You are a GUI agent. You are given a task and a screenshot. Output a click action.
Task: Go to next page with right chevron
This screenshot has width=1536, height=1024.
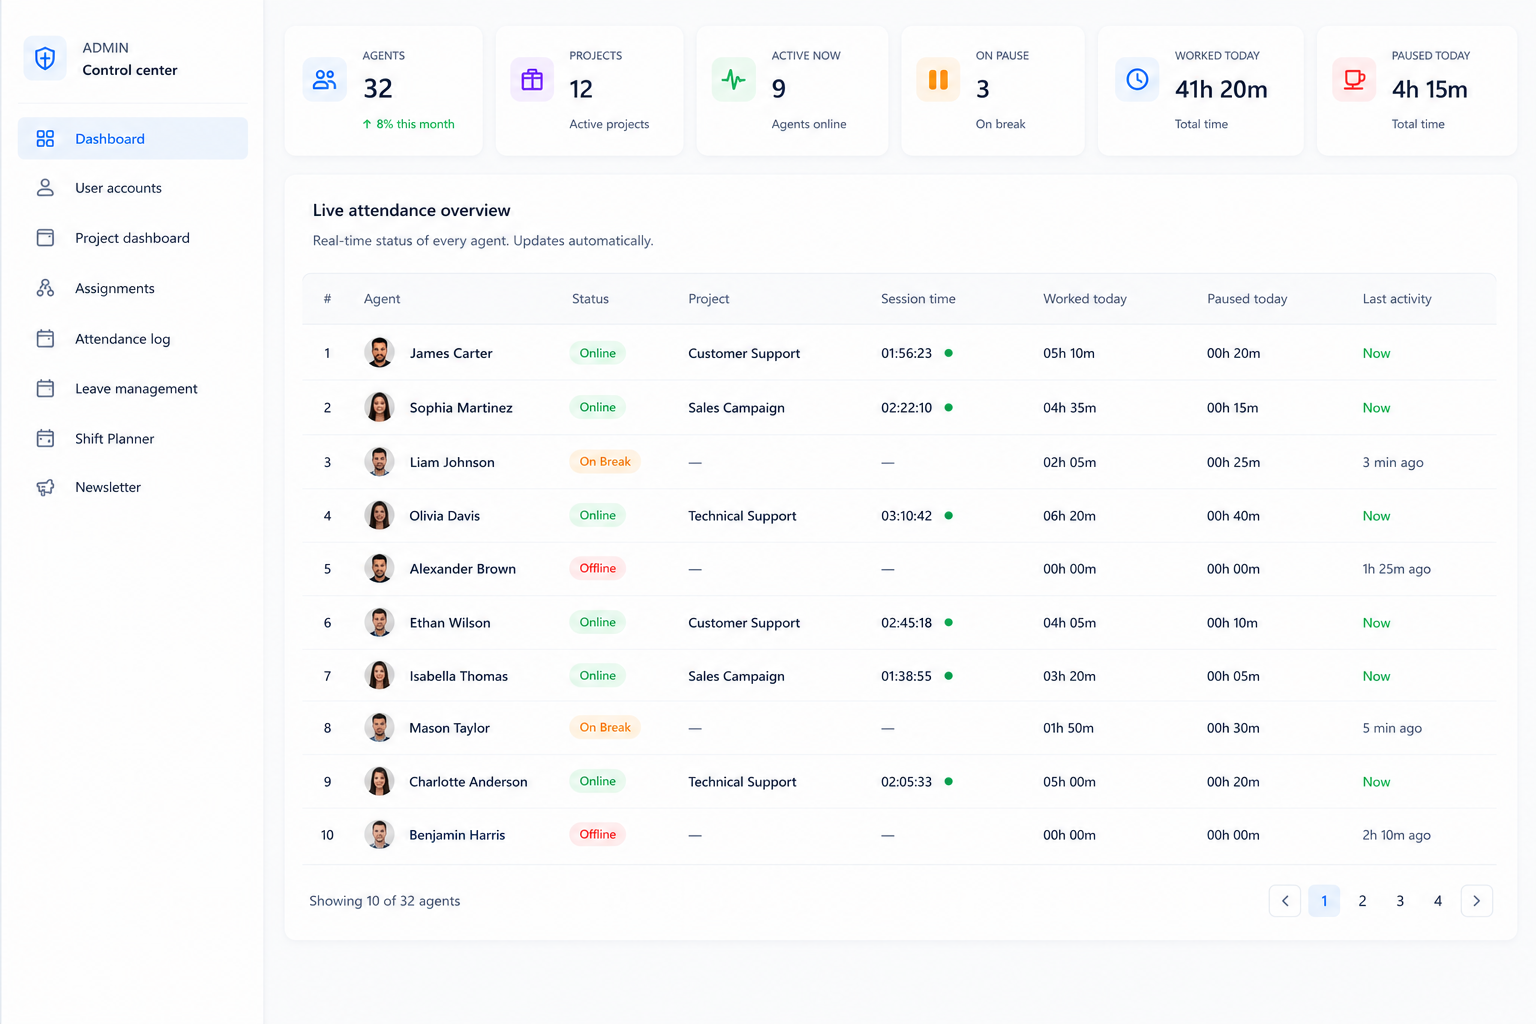click(1477, 901)
